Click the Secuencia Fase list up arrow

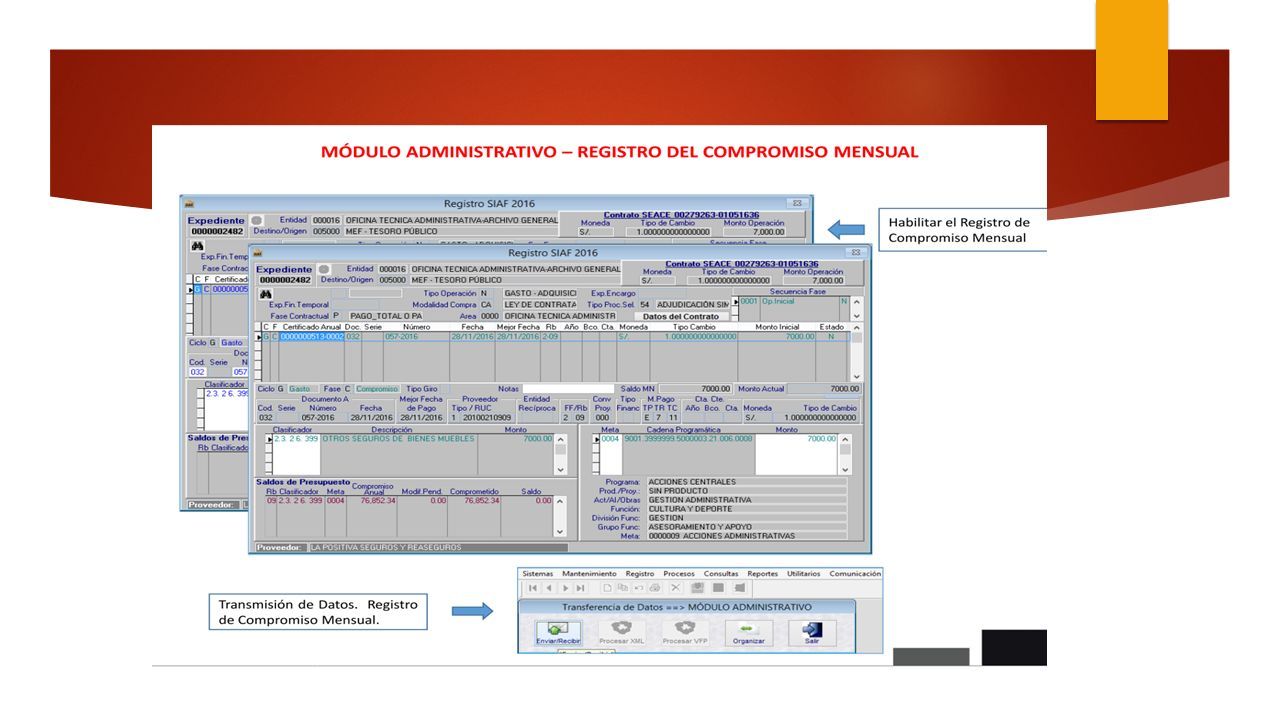pyautogui.click(x=855, y=302)
